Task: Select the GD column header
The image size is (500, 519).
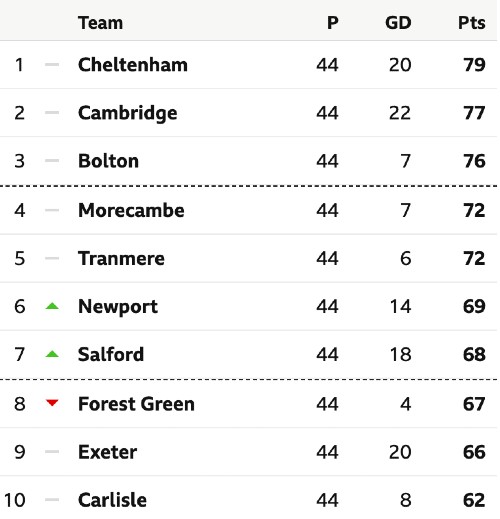Action: (398, 23)
